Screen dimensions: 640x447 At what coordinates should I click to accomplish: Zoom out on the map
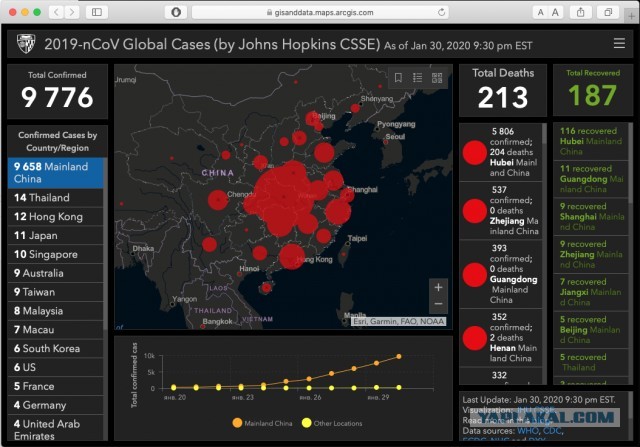click(438, 304)
